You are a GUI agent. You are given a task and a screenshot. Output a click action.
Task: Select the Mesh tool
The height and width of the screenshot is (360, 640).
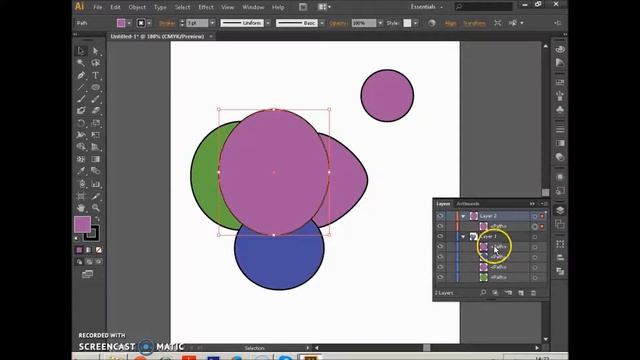[81, 159]
